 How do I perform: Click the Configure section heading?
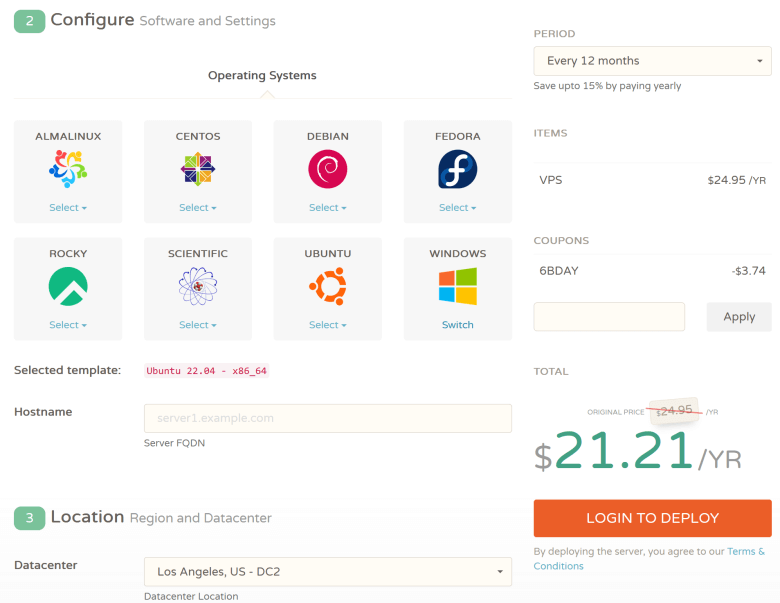93,20
